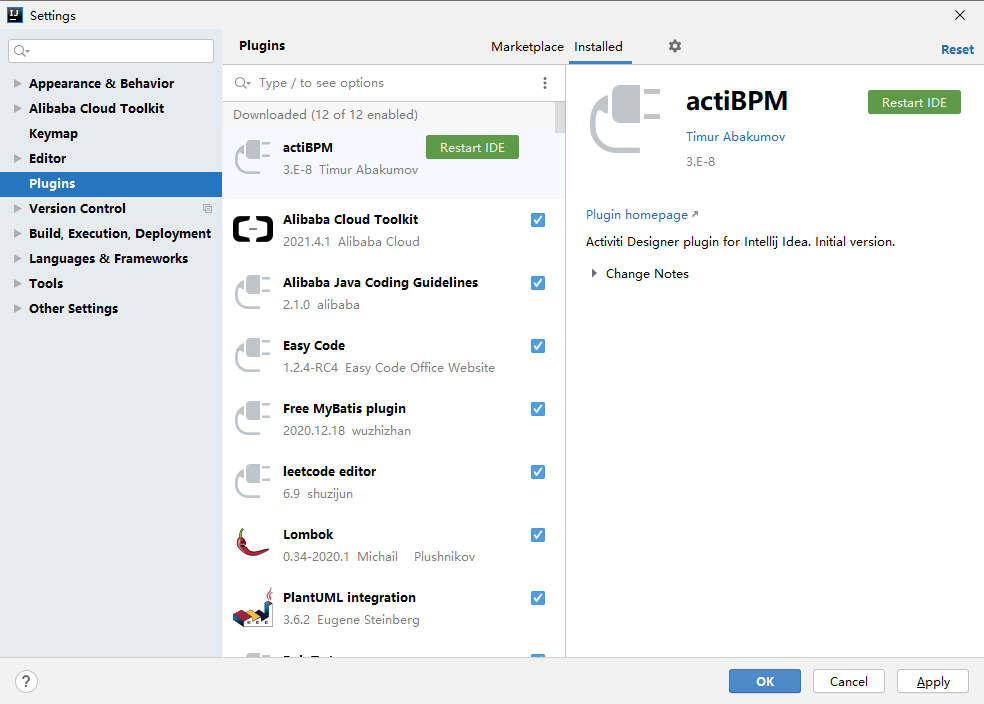Select the Free MyBatis plugin title
This screenshot has width=984, height=704.
tap(345, 409)
